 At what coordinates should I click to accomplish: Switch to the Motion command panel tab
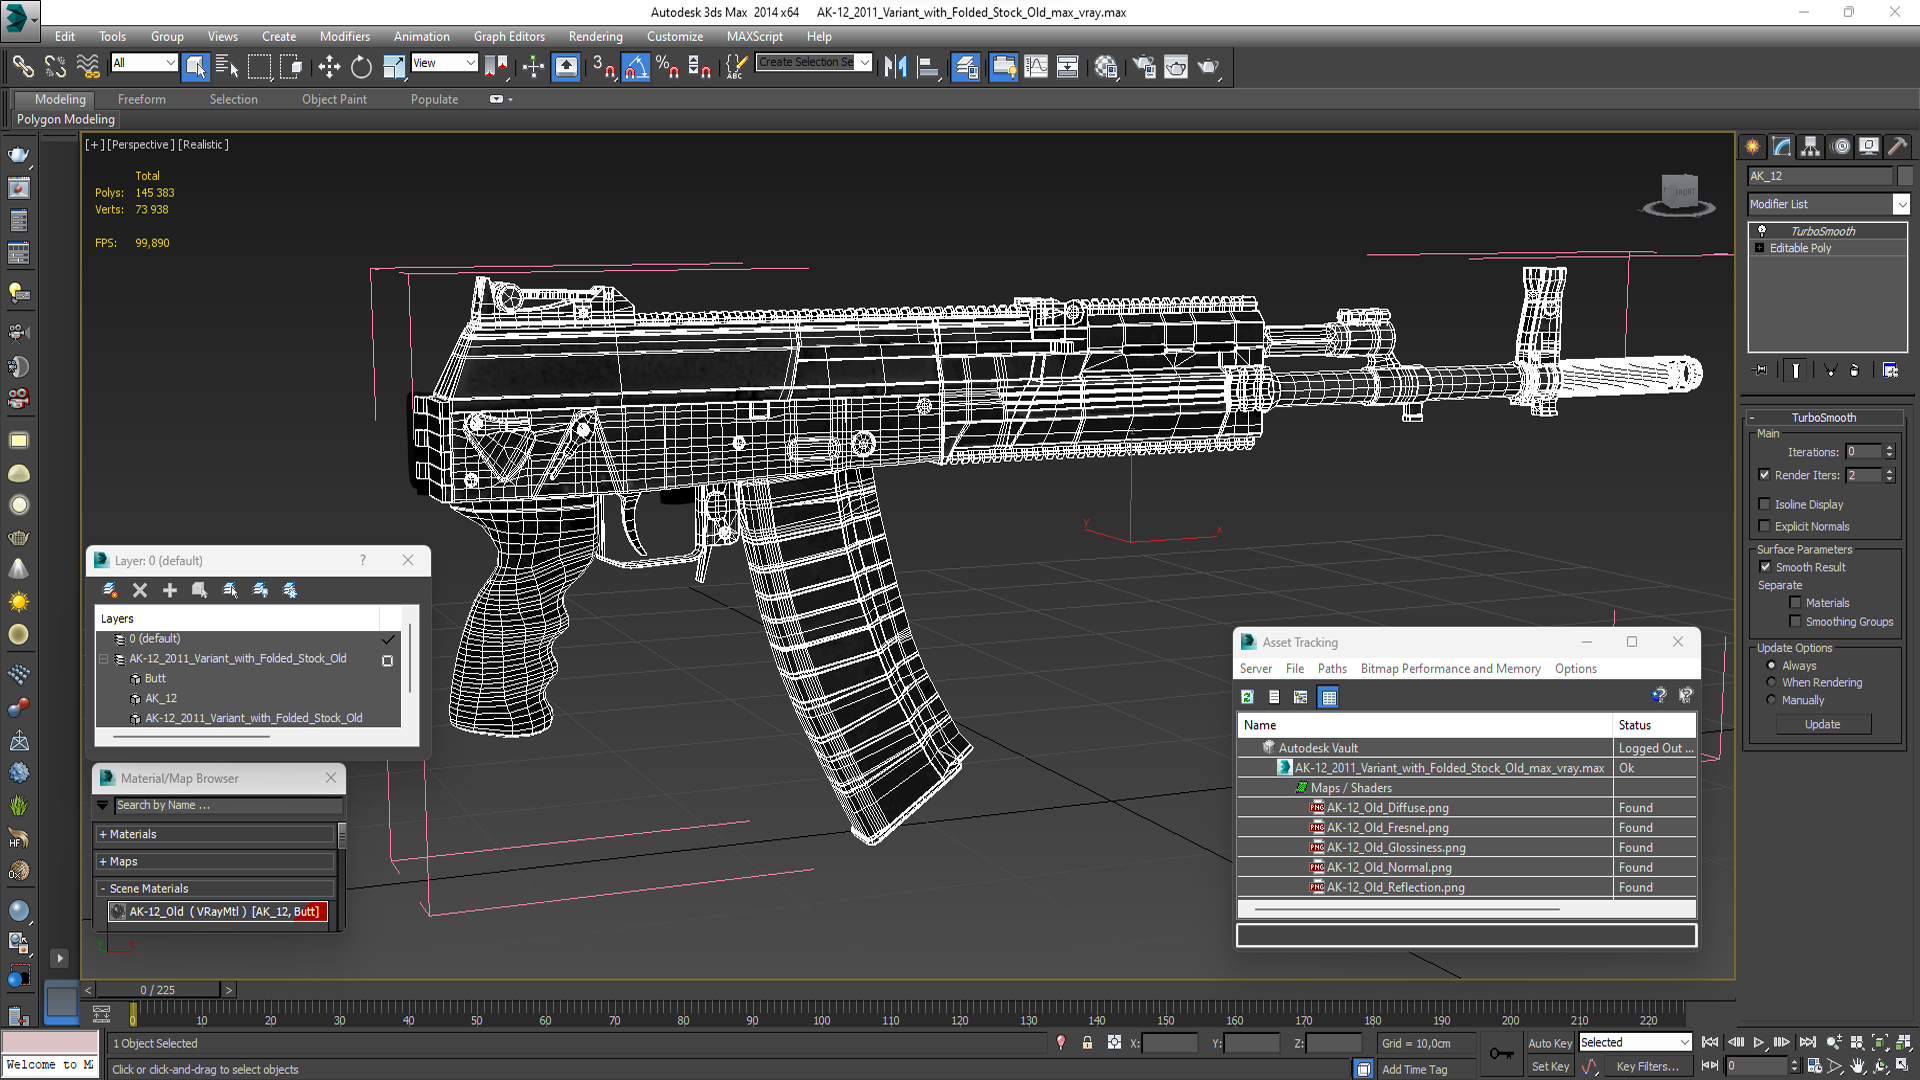coord(1841,147)
